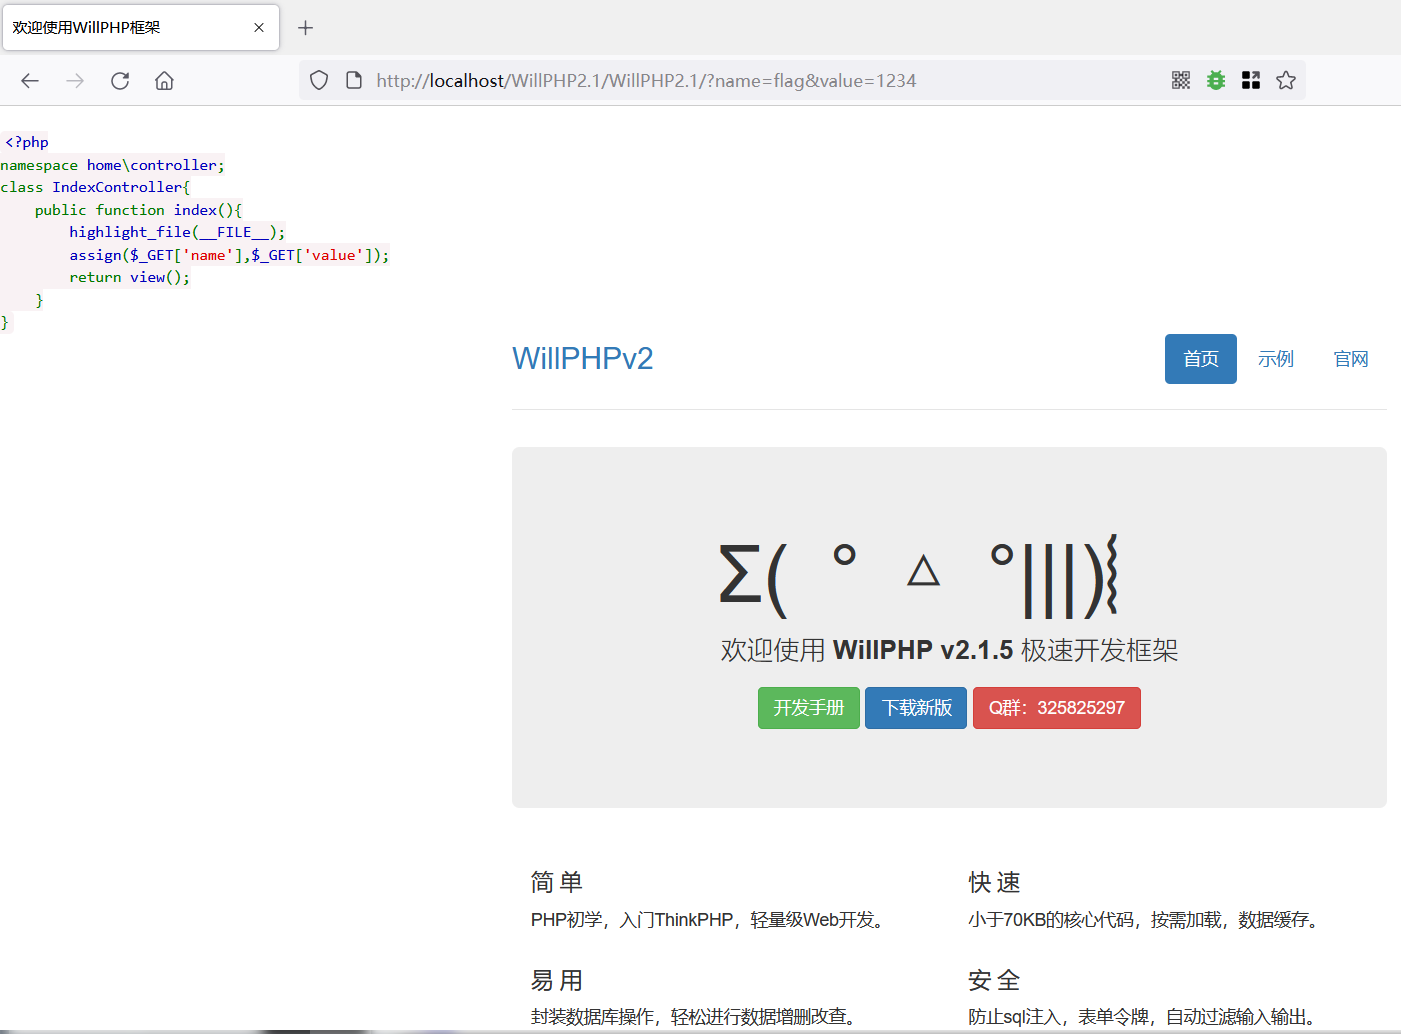Click the Q群: 325825297 red button
Image resolution: width=1401 pixels, height=1034 pixels.
click(x=1057, y=708)
